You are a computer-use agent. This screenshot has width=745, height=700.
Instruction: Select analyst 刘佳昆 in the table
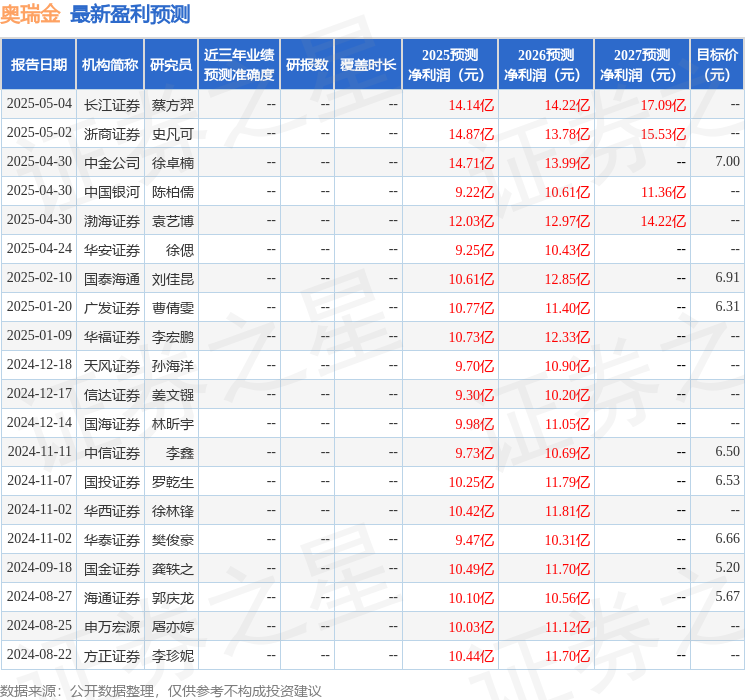point(172,278)
